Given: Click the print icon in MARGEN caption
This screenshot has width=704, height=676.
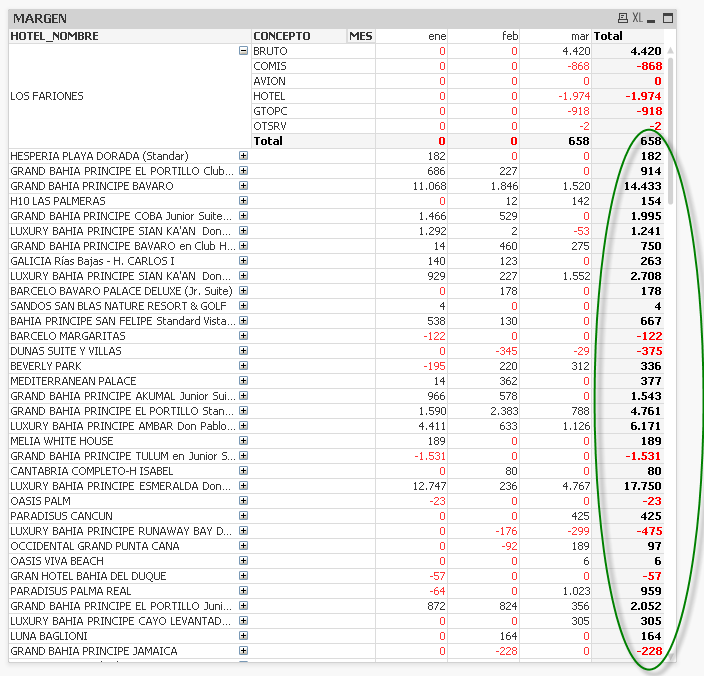Looking at the screenshot, I should pyautogui.click(x=623, y=18).
